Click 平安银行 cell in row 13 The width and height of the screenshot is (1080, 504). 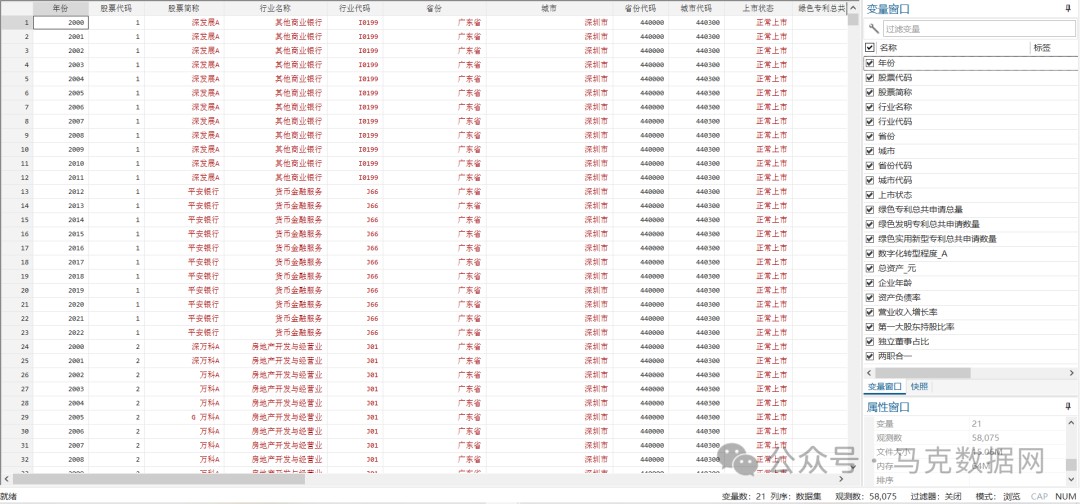(x=184, y=191)
